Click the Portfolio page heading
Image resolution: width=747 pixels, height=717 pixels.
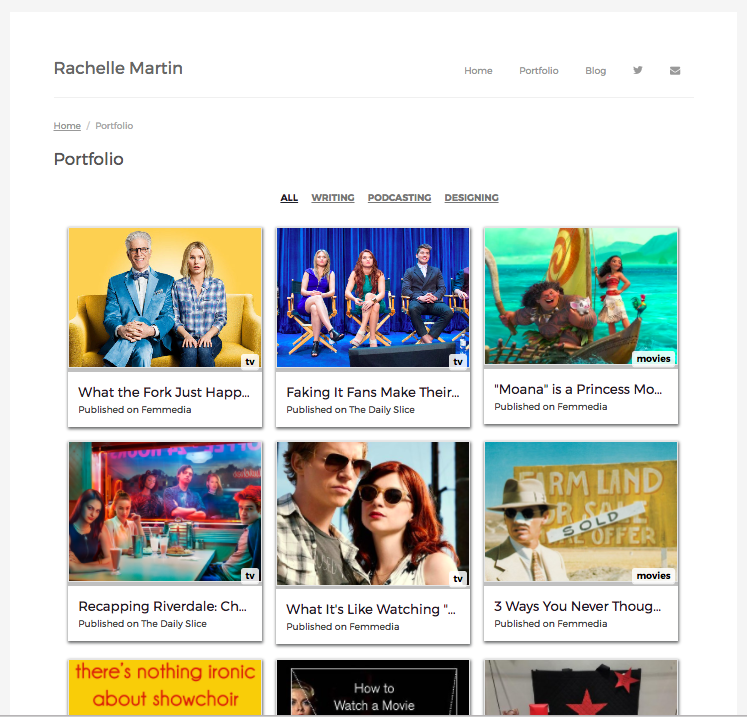[89, 159]
